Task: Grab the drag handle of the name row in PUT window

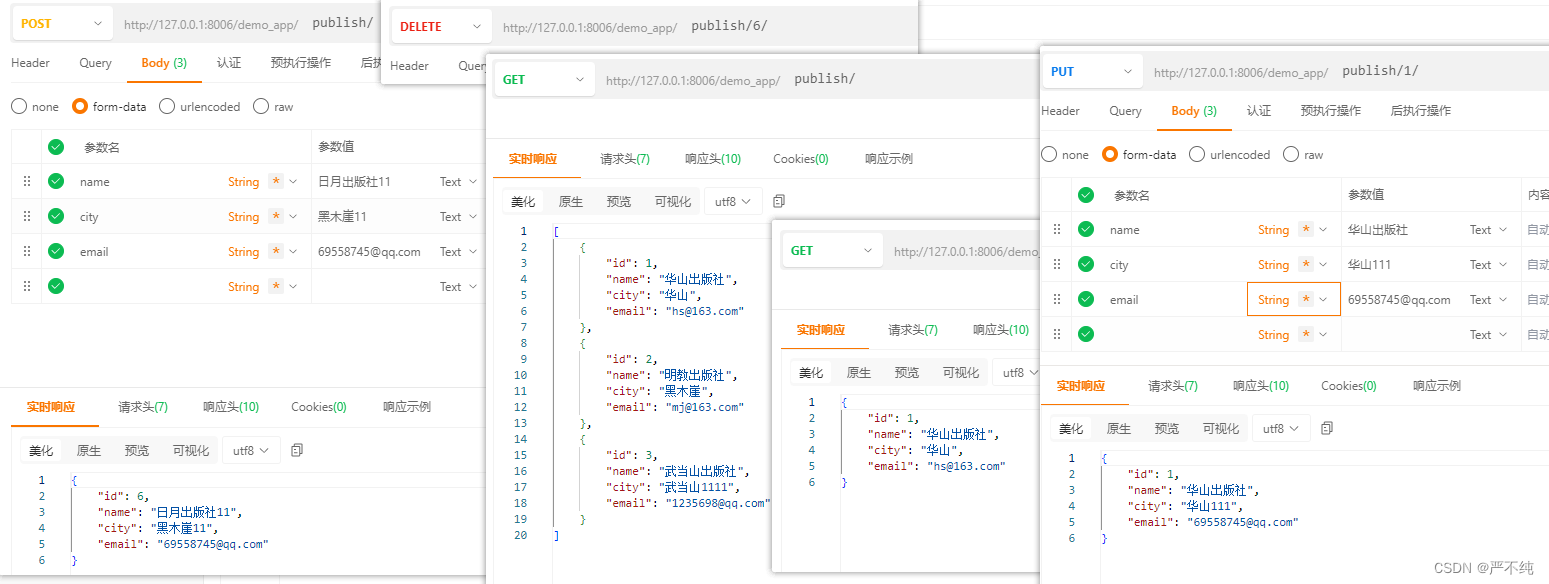Action: (x=1057, y=230)
